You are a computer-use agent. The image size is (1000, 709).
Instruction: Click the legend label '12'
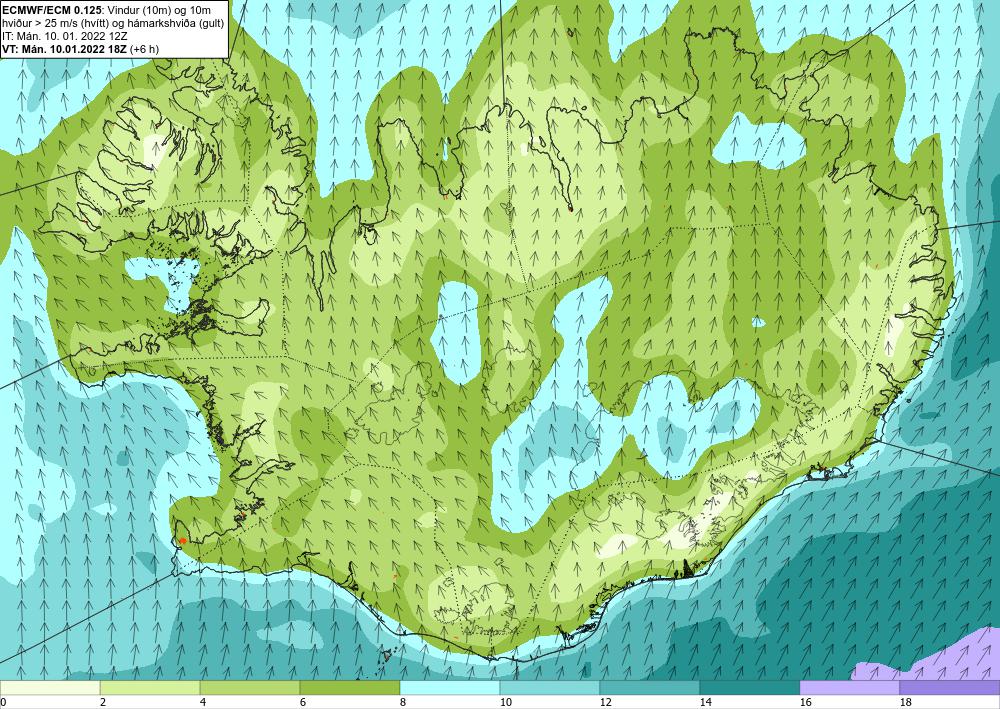point(605,703)
